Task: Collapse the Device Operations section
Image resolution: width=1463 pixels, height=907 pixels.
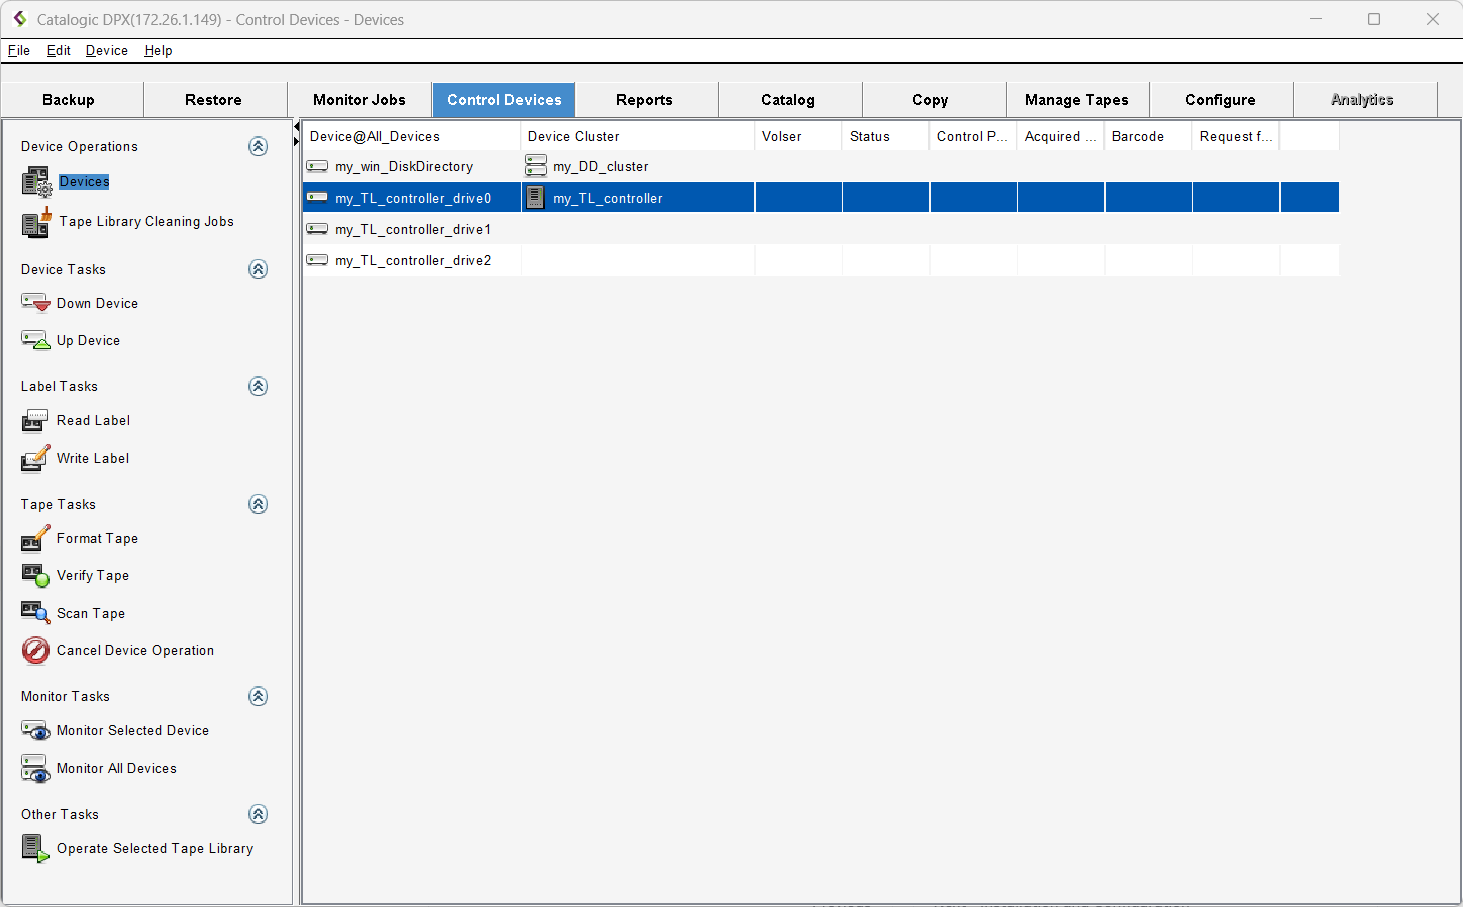Action: [258, 146]
